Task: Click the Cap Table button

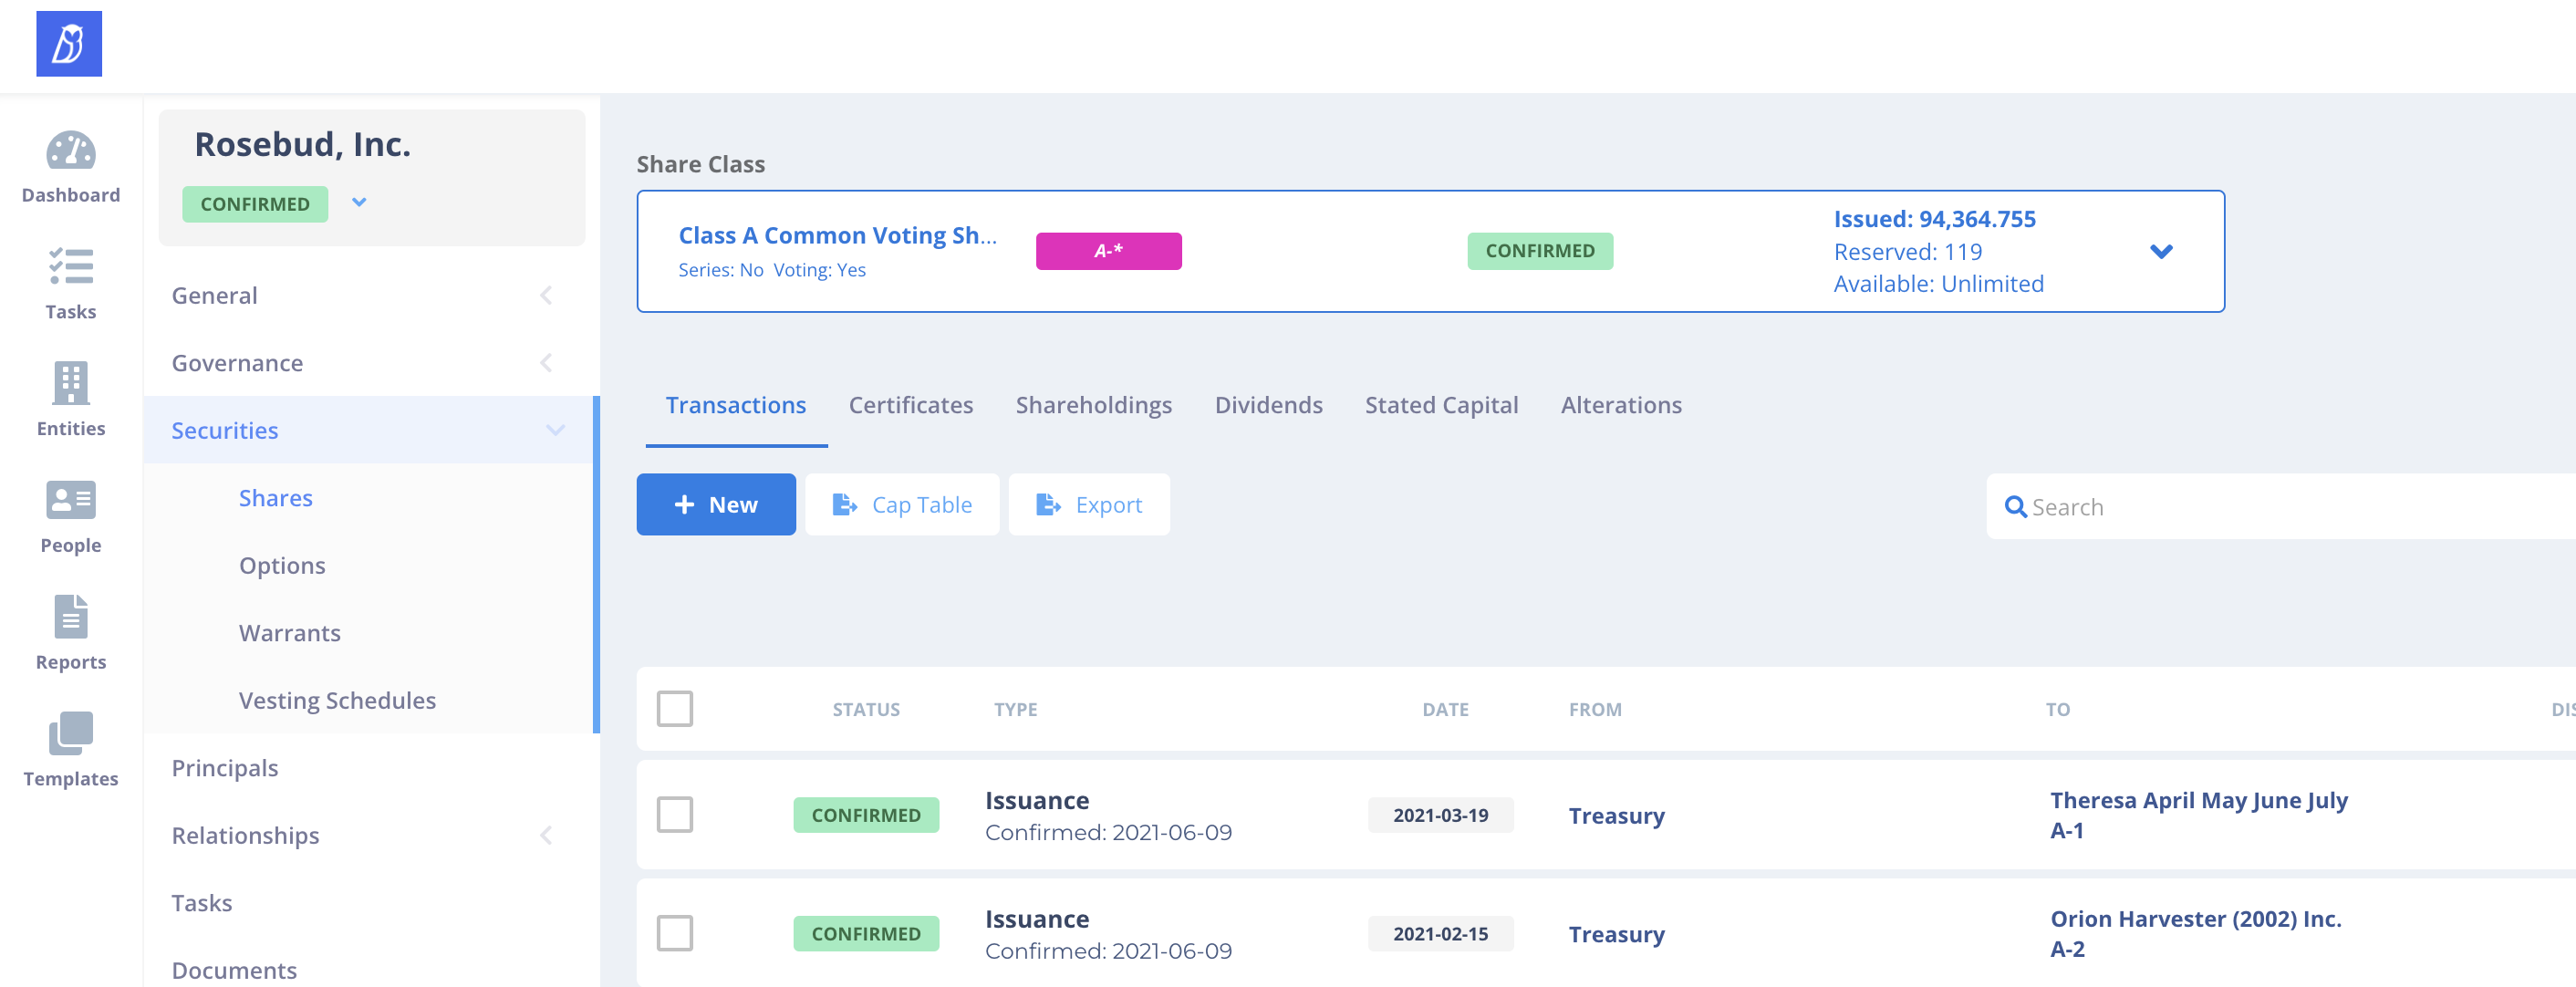Action: [902, 505]
